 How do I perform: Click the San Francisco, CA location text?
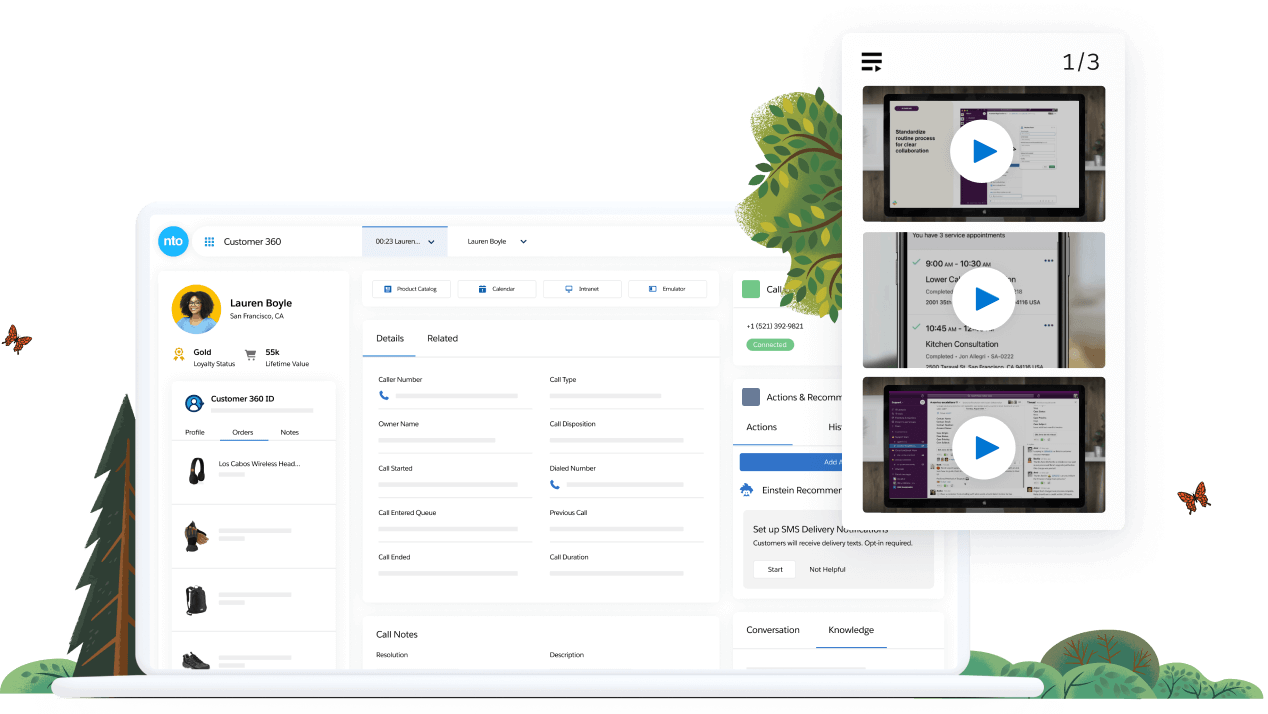coord(257,316)
